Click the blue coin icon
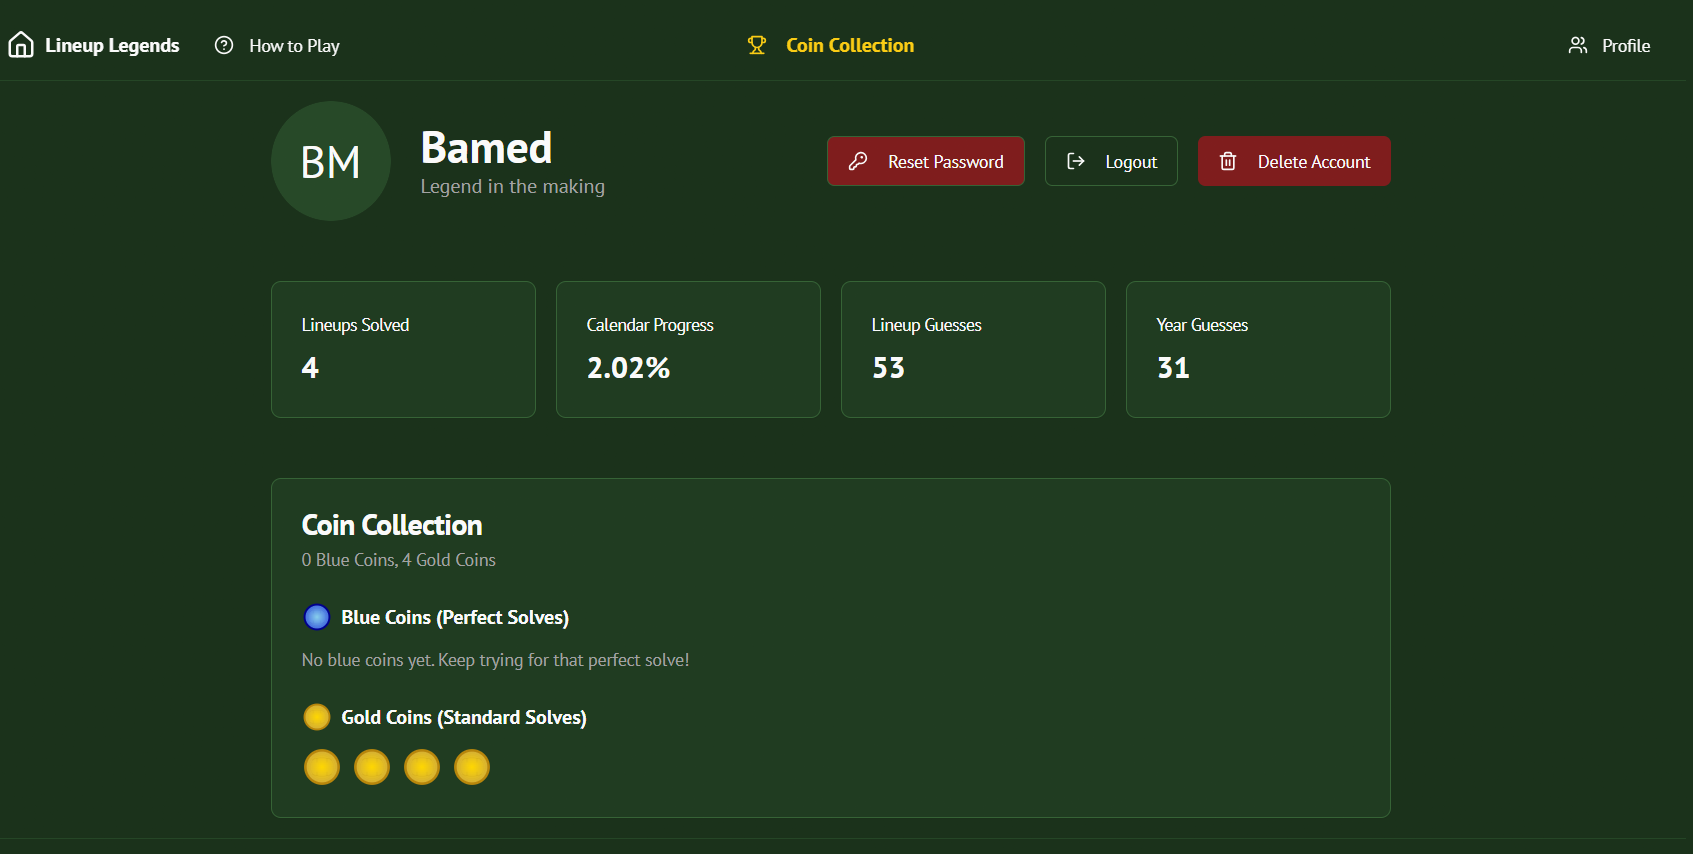1693x854 pixels. 317,617
